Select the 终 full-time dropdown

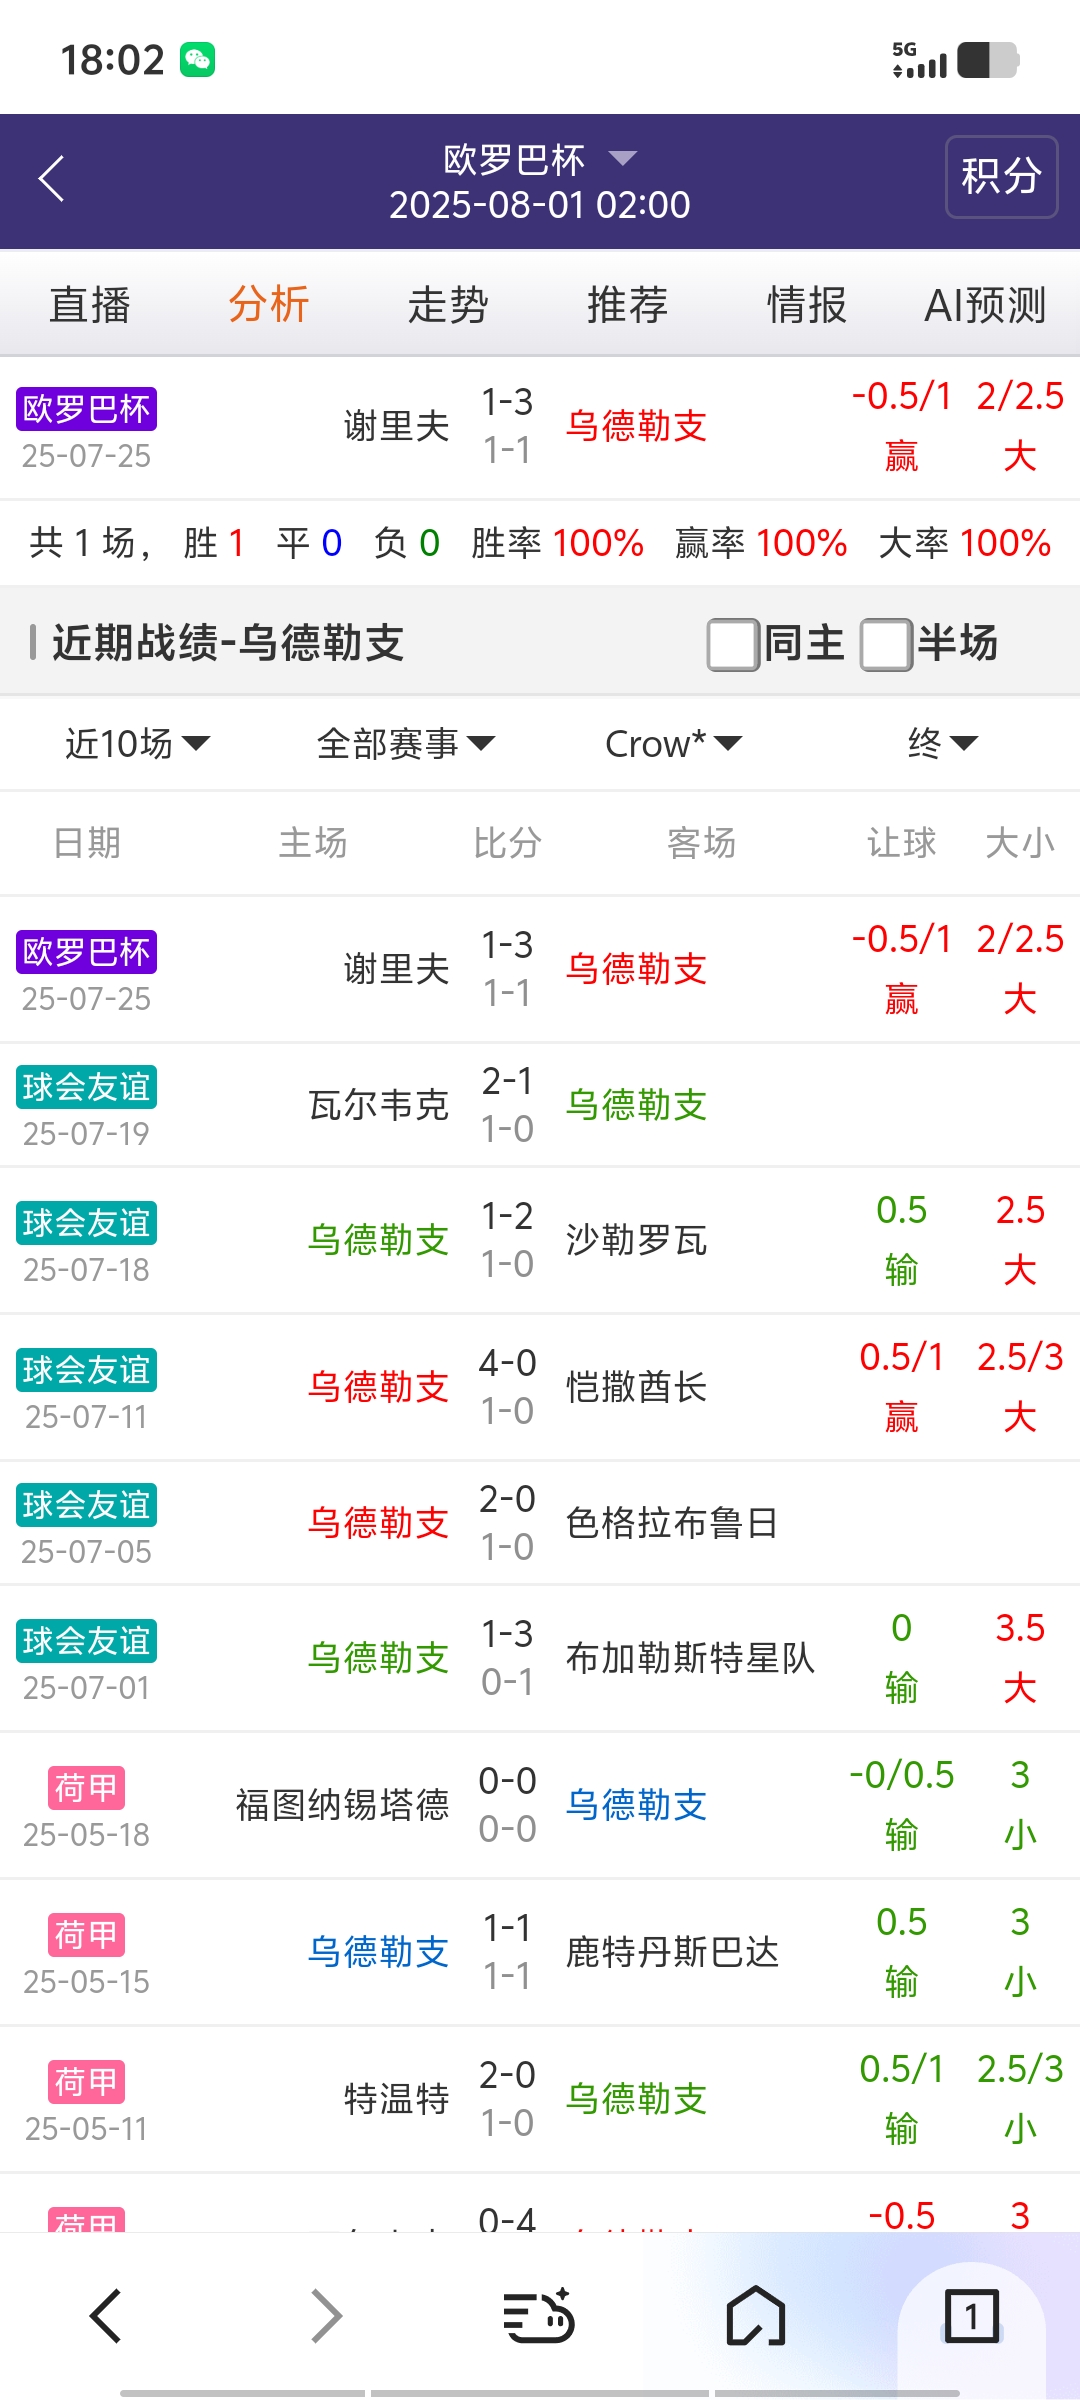pos(941,743)
